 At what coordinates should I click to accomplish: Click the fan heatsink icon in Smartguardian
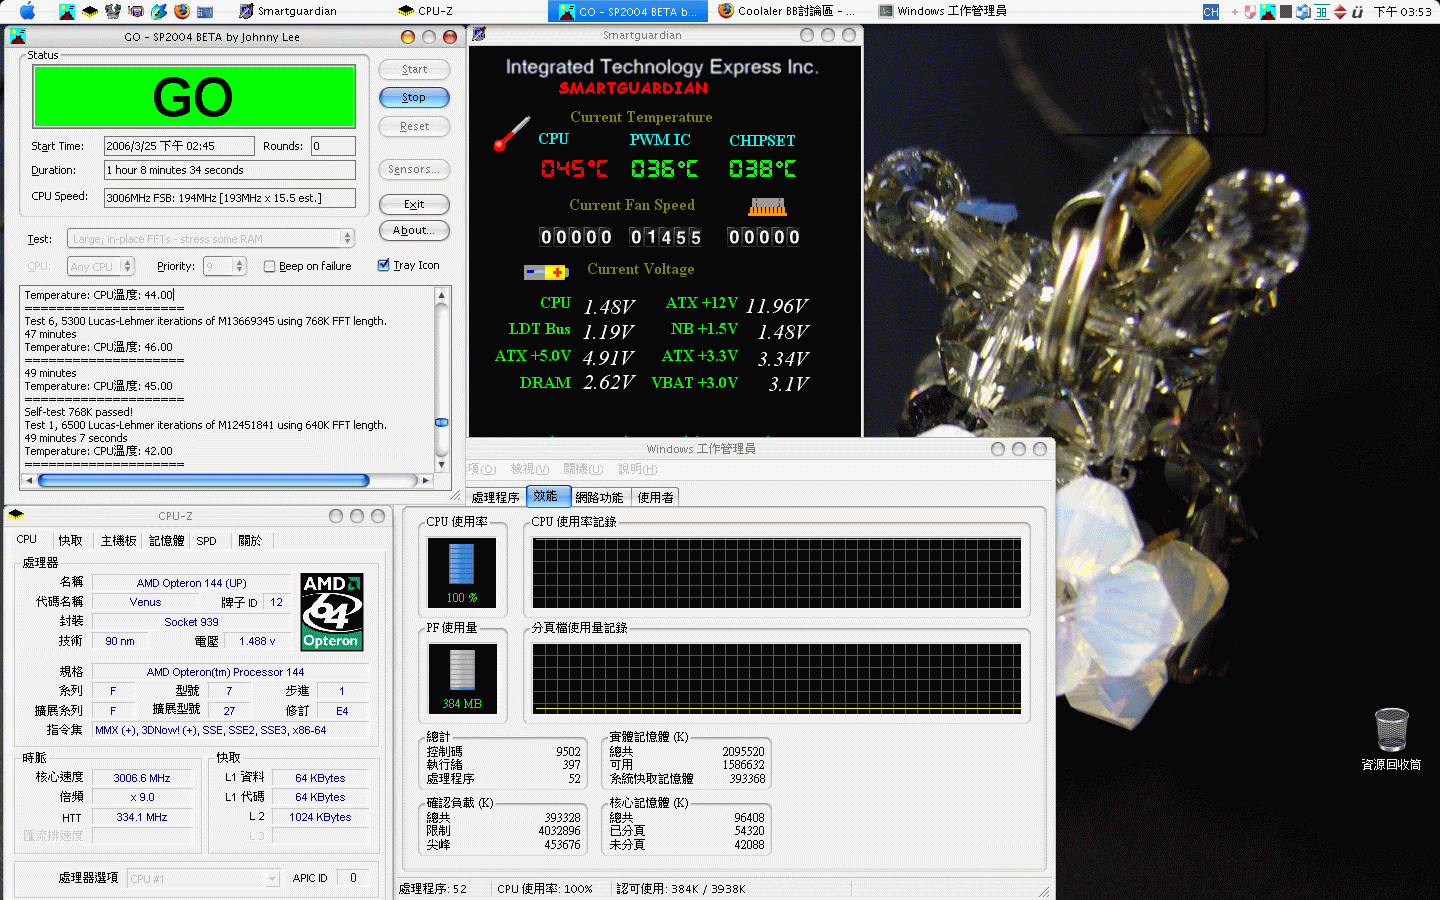(767, 207)
